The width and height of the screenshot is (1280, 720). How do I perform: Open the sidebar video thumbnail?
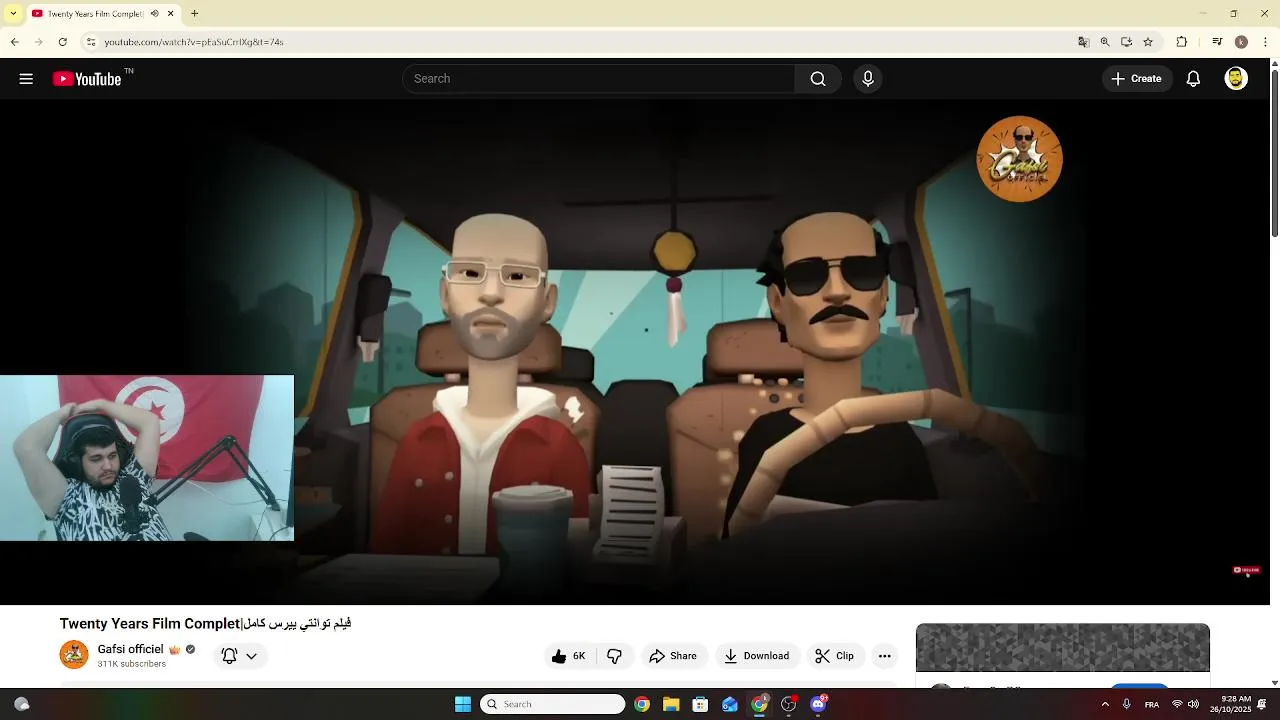1062,648
